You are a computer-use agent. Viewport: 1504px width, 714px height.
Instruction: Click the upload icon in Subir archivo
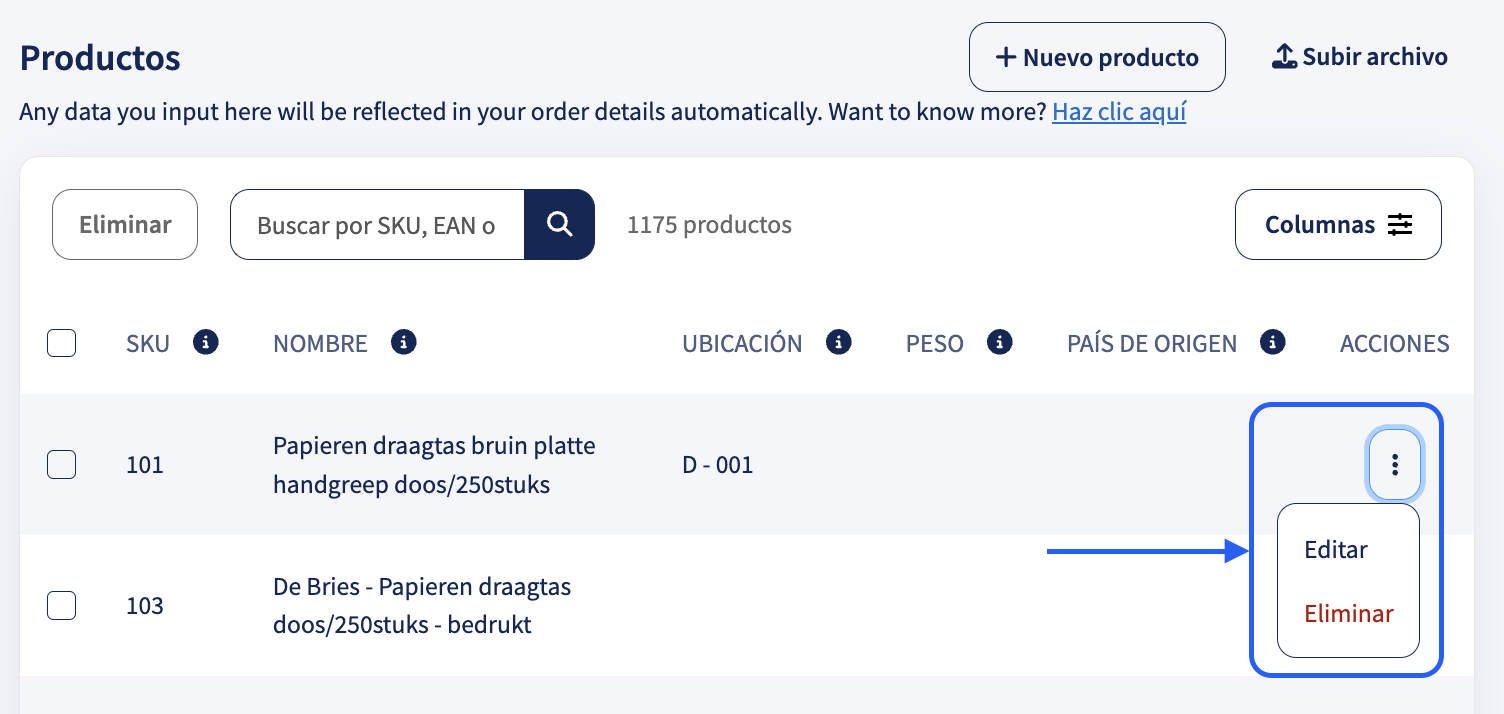(x=1284, y=57)
